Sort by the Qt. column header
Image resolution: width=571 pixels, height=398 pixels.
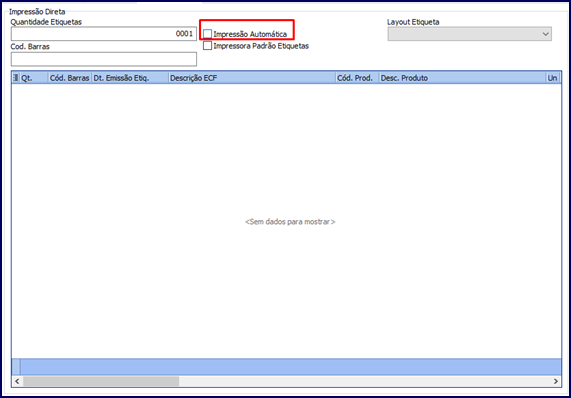(34, 78)
